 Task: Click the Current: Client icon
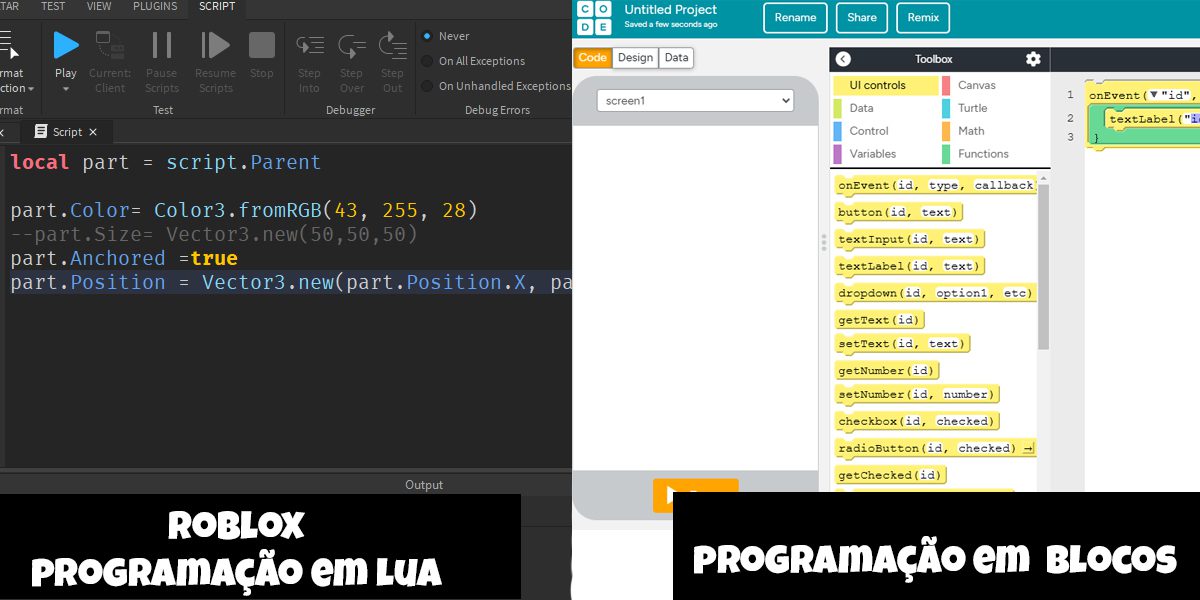108,45
